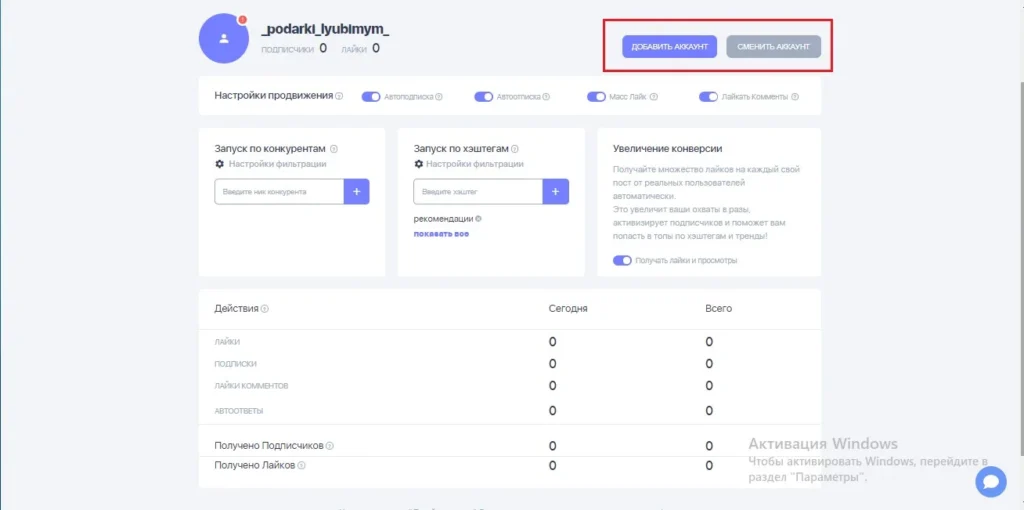The height and width of the screenshot is (510, 1024).
Task: Click info icon beside Получено Лайков
Action: (x=302, y=466)
